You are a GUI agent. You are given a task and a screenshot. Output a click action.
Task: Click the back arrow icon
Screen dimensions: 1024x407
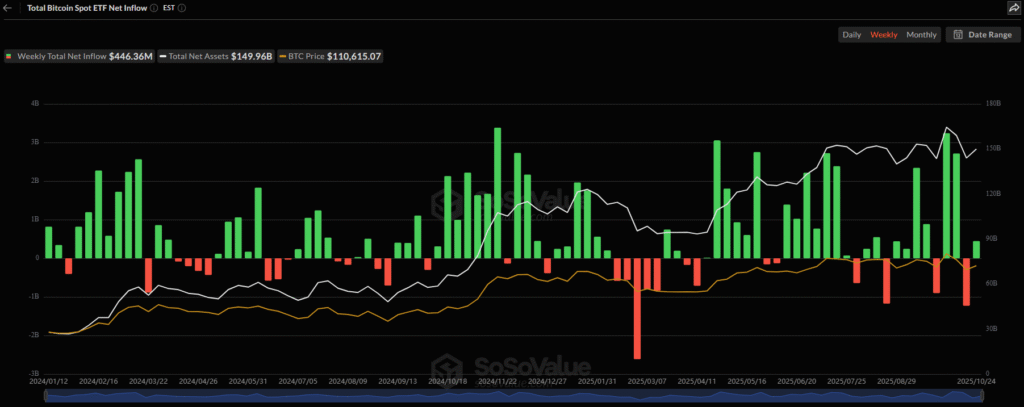tap(9, 8)
